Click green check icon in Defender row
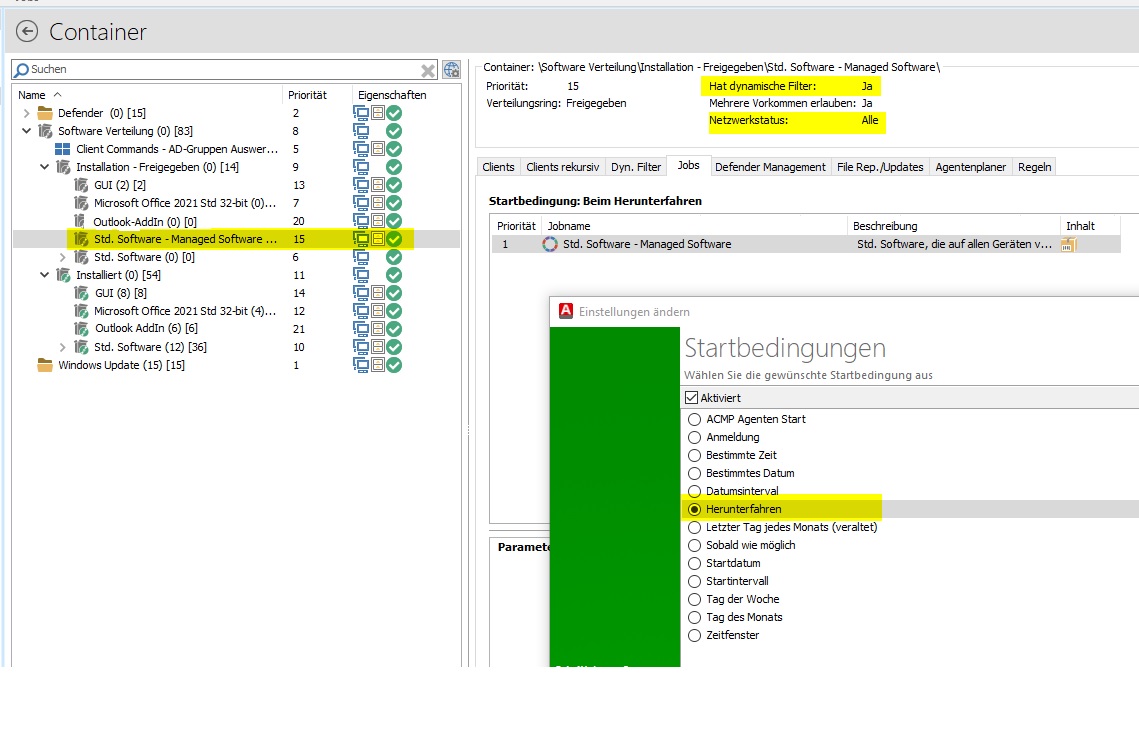 [x=394, y=113]
